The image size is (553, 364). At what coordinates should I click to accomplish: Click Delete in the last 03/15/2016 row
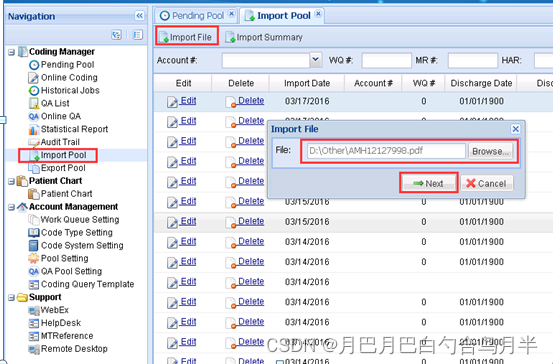coord(251,222)
